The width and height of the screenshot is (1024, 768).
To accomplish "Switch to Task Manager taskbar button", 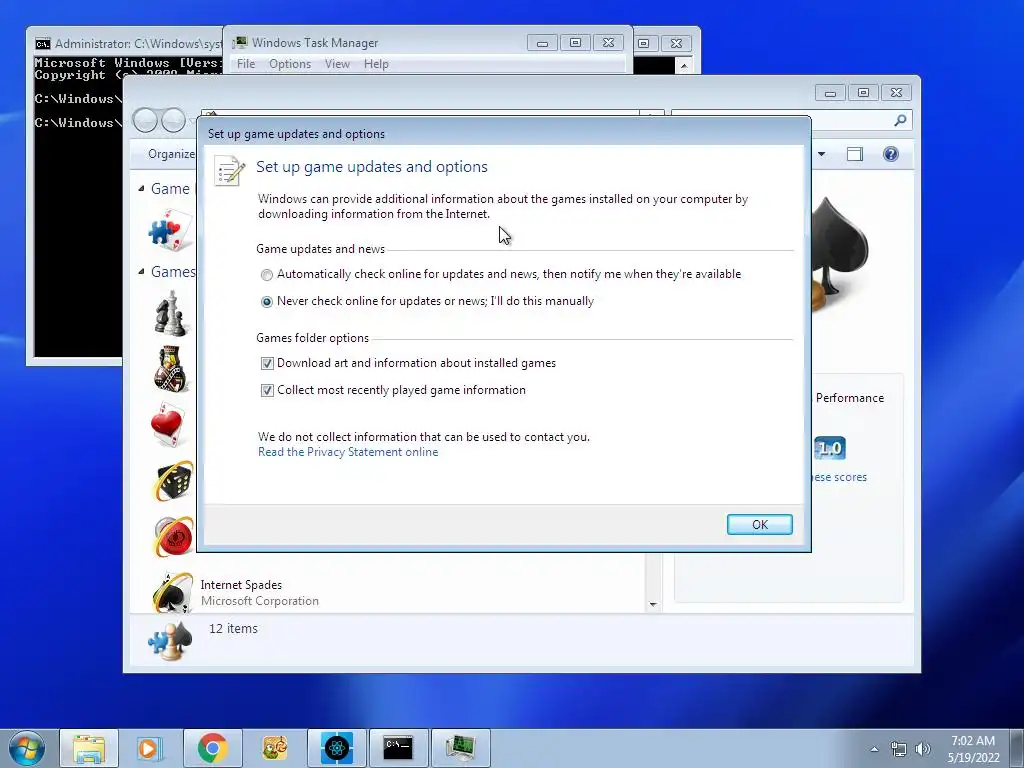I will [x=460, y=748].
